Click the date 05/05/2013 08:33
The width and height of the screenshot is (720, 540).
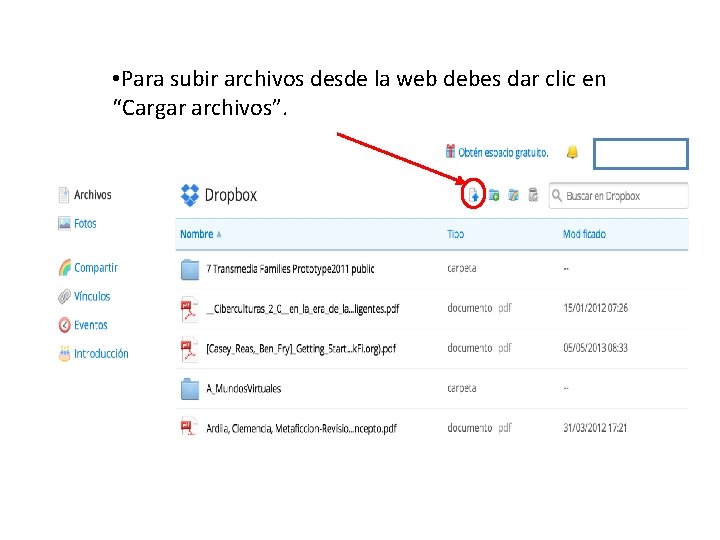pos(596,348)
